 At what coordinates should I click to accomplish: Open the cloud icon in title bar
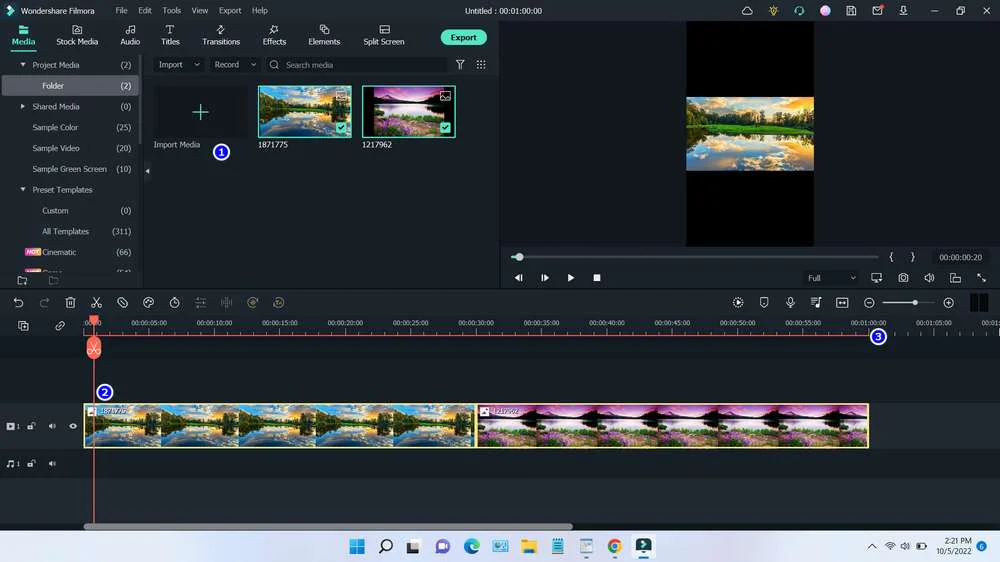[x=747, y=11]
